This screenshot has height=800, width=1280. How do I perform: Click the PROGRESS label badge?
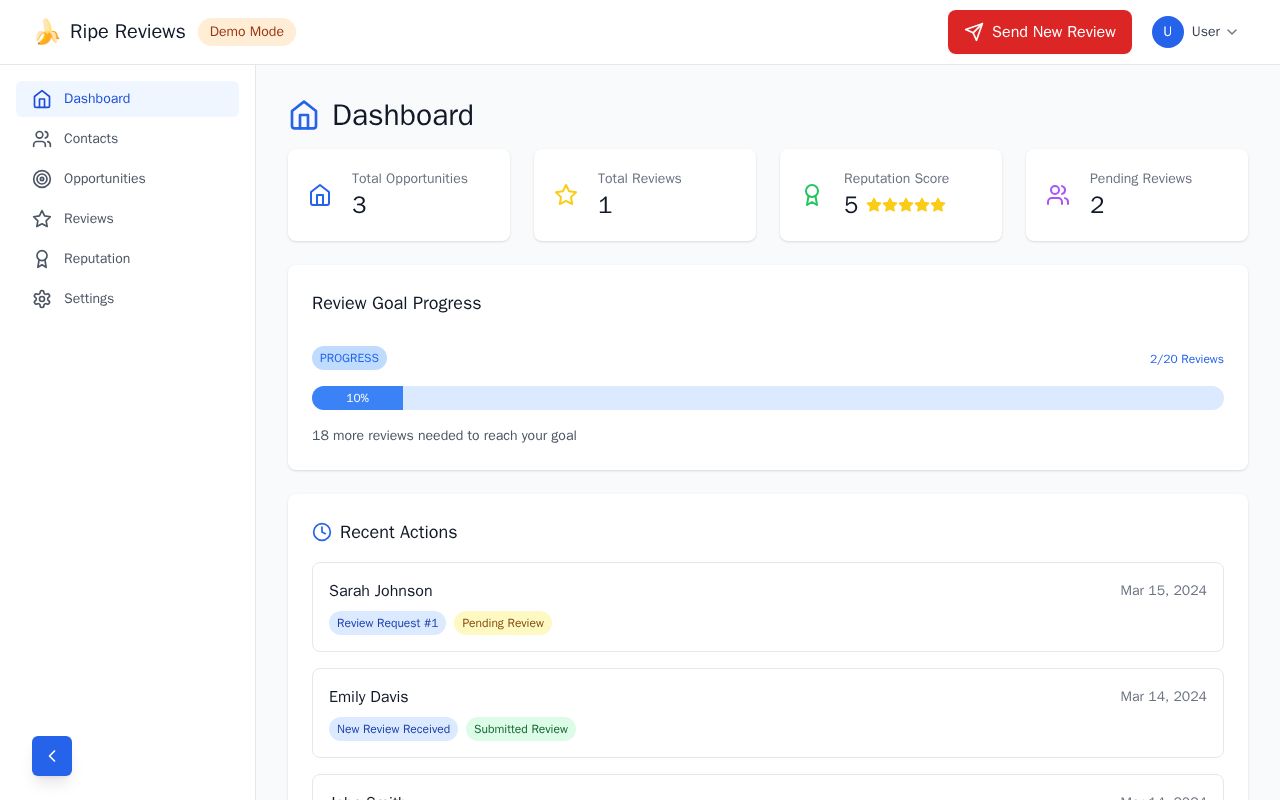[x=349, y=358]
